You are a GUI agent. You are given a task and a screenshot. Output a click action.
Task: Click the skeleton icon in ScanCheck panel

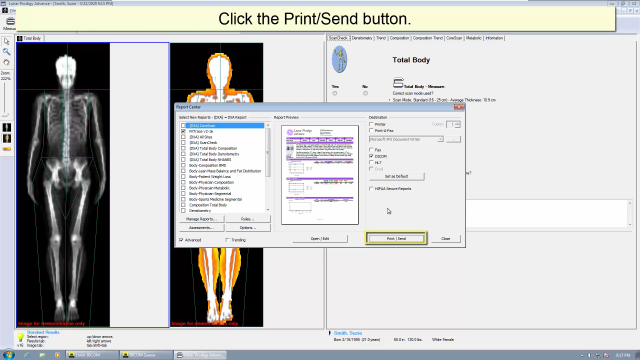[x=339, y=60]
